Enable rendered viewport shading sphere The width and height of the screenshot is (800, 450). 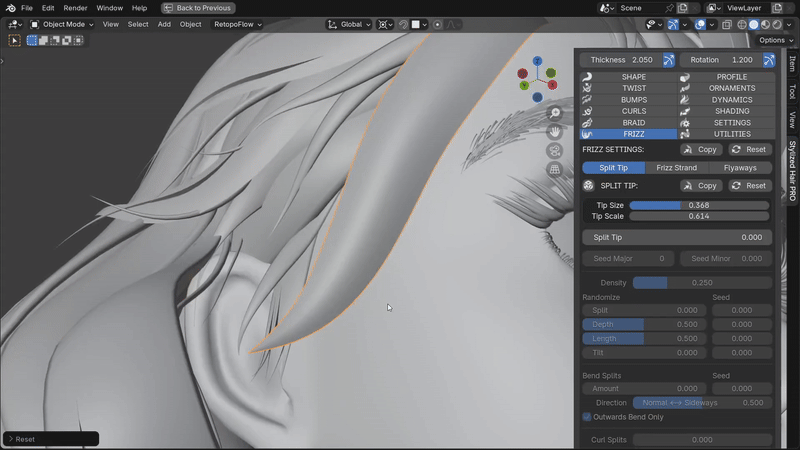pyautogui.click(x=777, y=24)
